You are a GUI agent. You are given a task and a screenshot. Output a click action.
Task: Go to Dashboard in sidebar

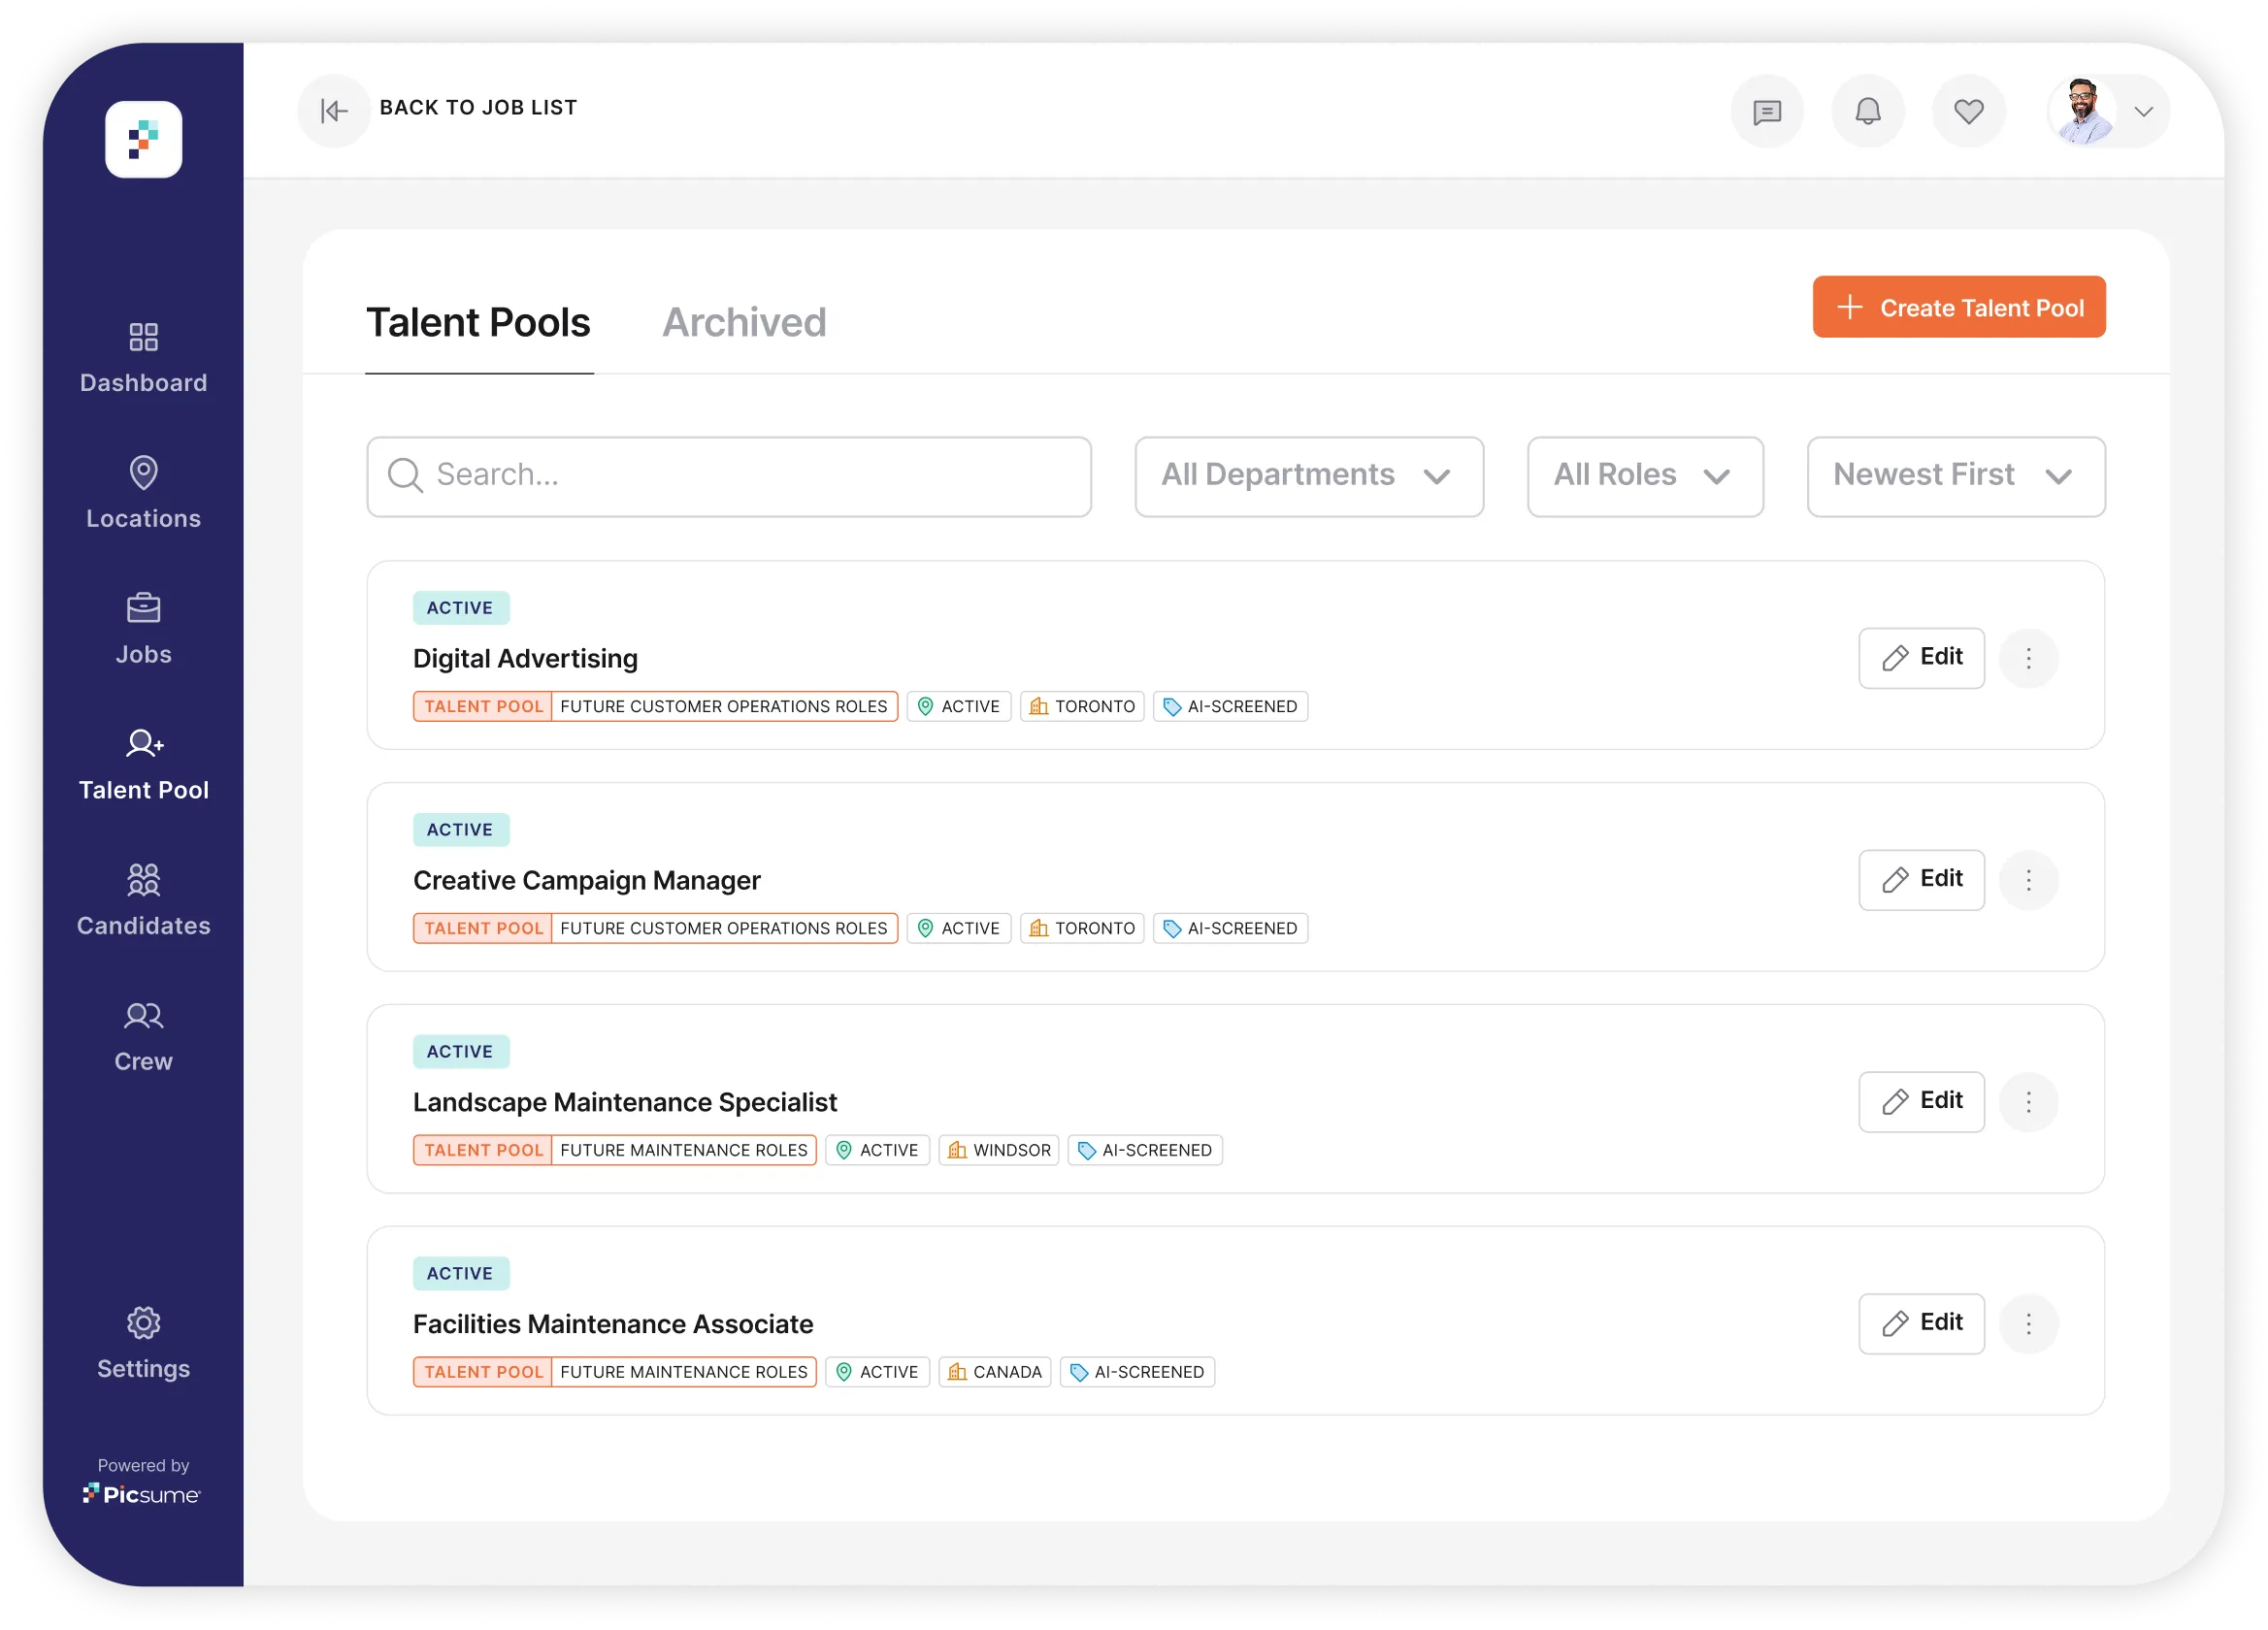pyautogui.click(x=143, y=358)
